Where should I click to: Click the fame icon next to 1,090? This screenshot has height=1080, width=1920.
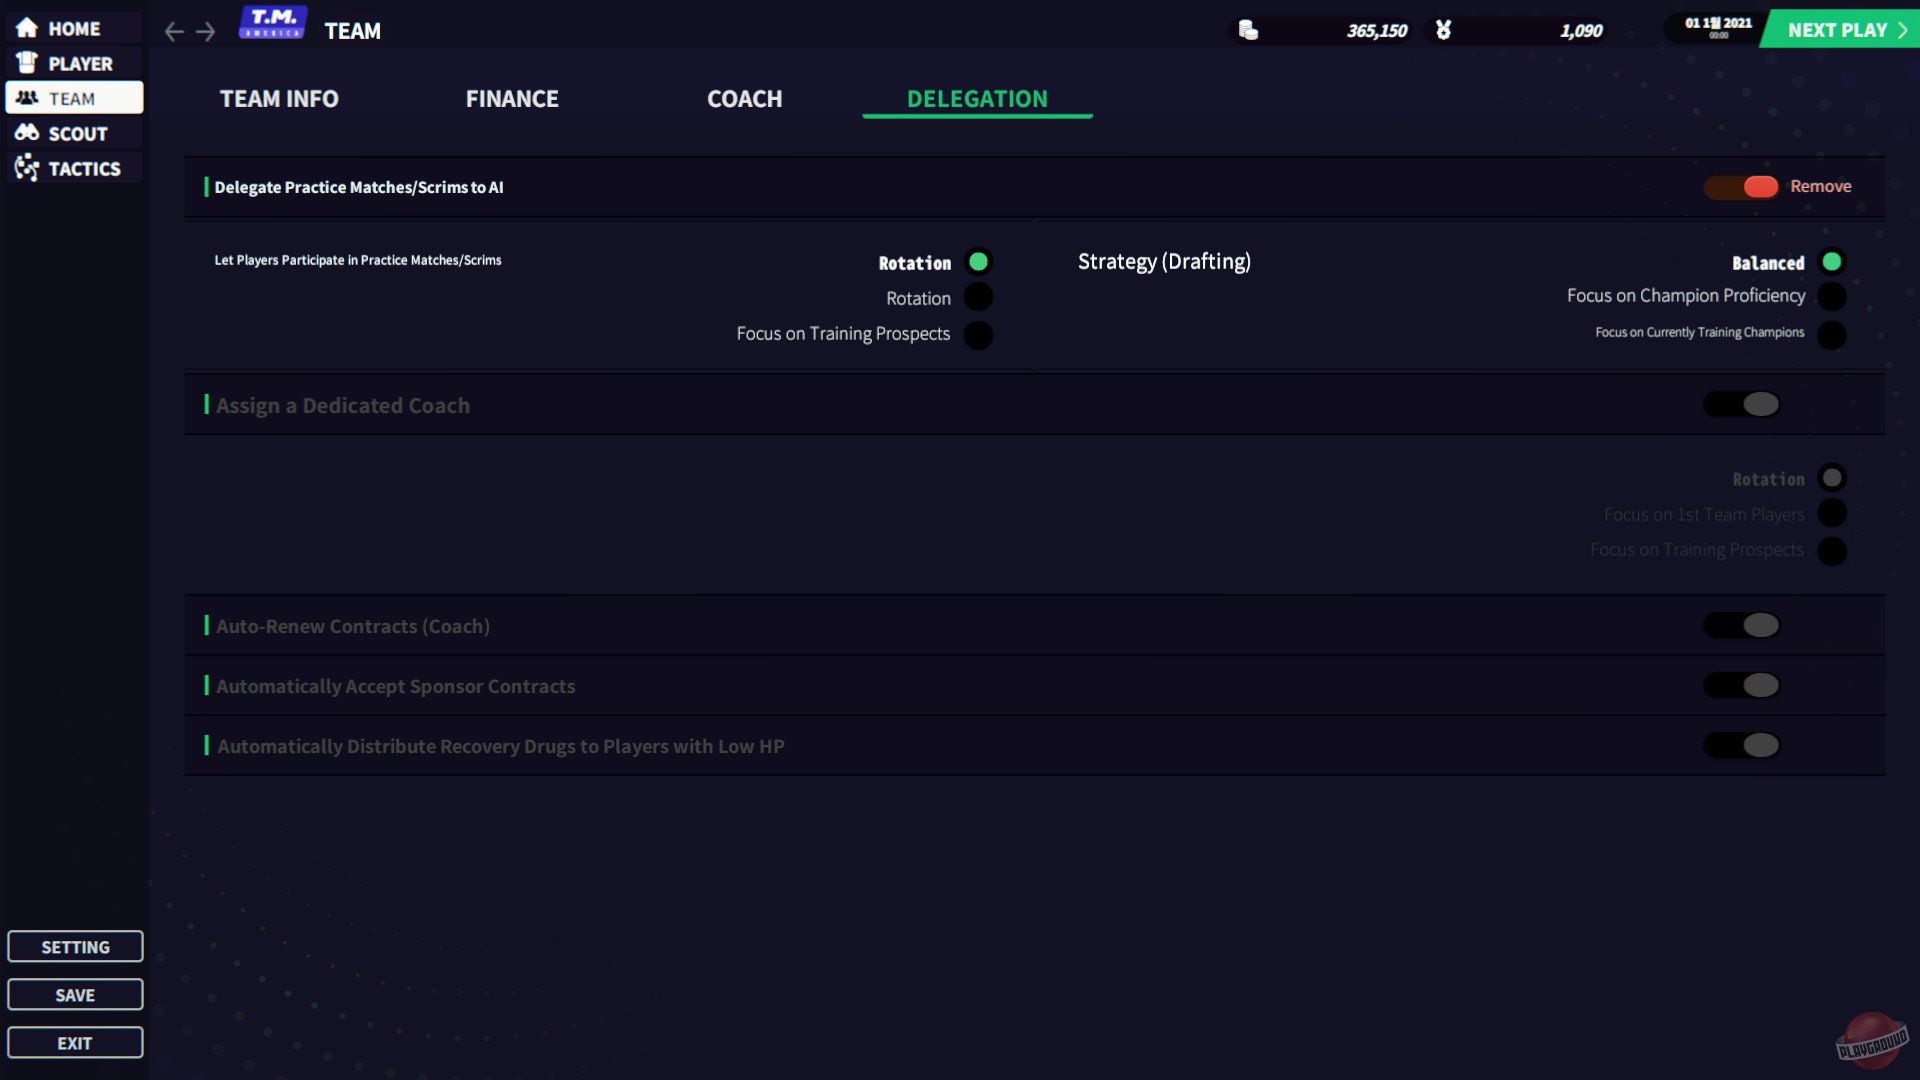tap(1444, 30)
